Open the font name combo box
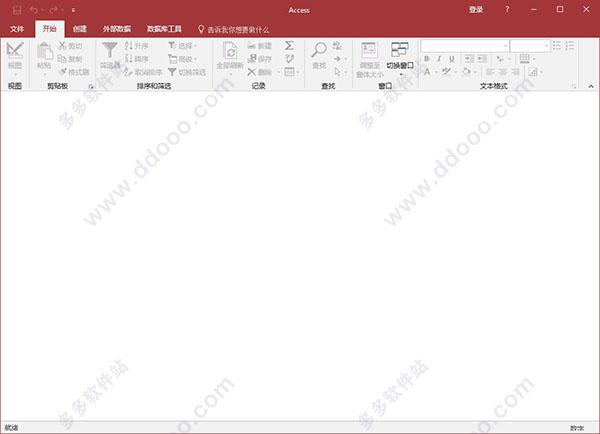Viewport: 600px width, 434px height. coord(465,46)
